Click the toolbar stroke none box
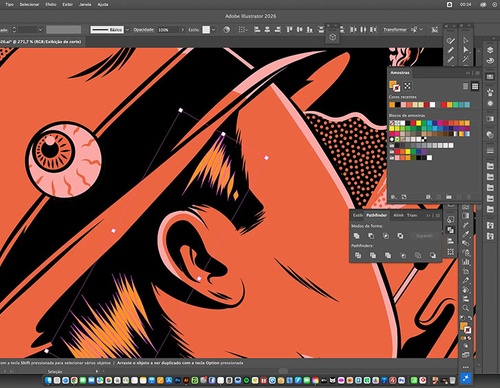 point(468,330)
